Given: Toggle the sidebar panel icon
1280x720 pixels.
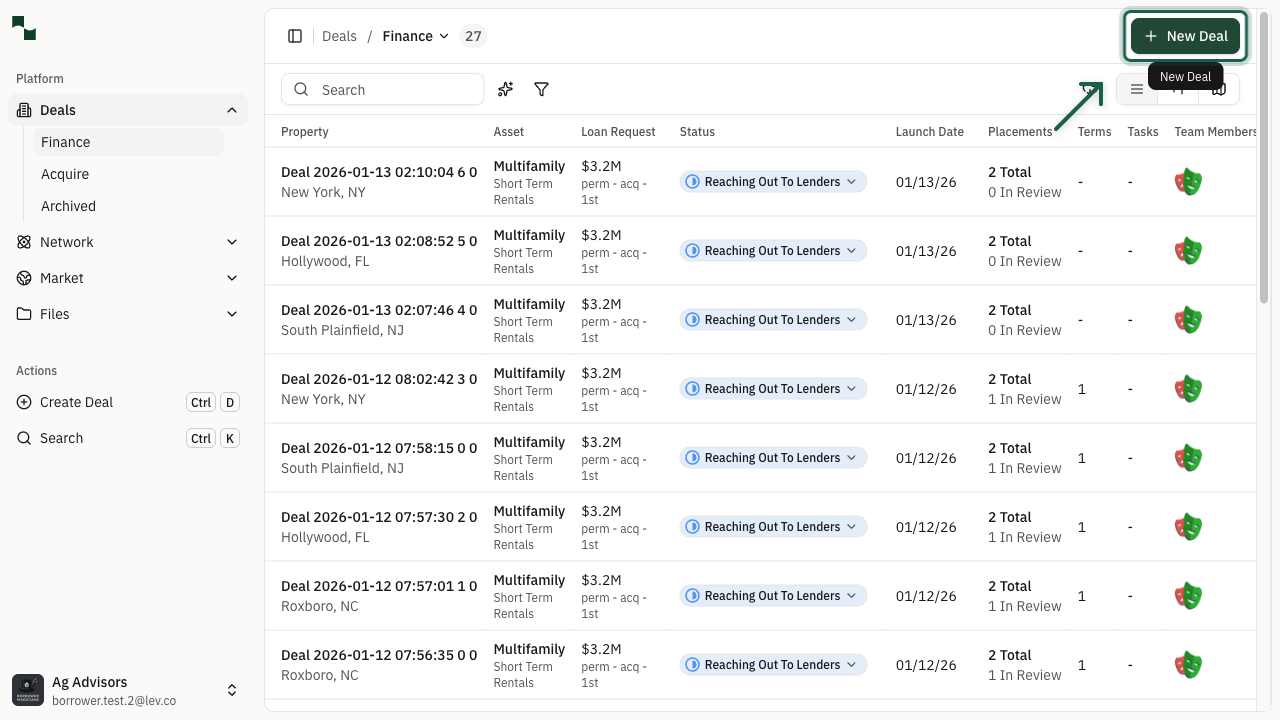Looking at the screenshot, I should (x=295, y=36).
